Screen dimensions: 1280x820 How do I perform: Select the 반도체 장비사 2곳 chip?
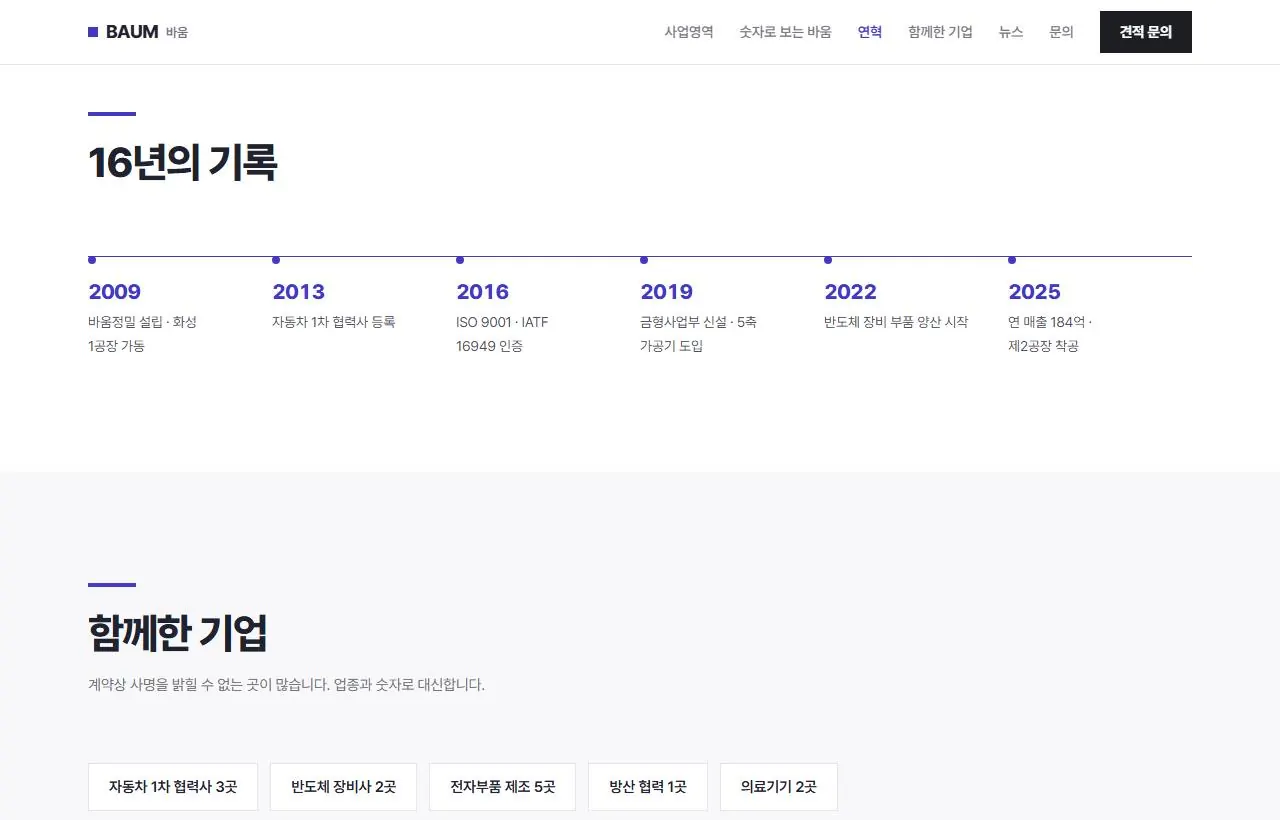[344, 787]
